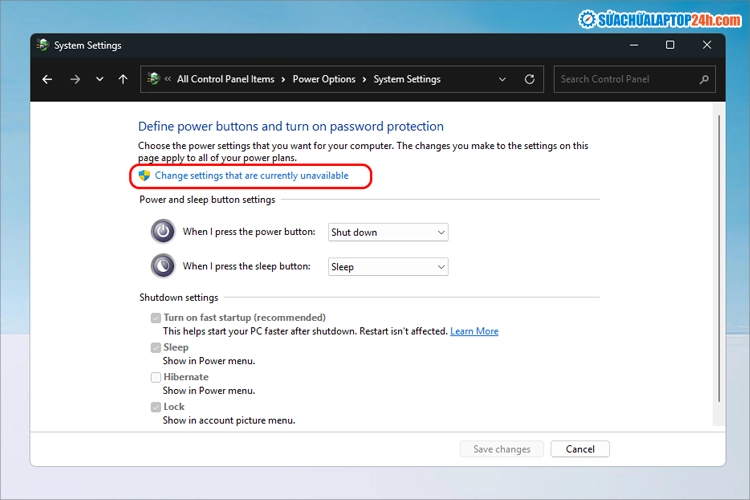This screenshot has width=750, height=500.
Task: Expand the chevron after Power Options breadcrumb
Action: [x=364, y=79]
